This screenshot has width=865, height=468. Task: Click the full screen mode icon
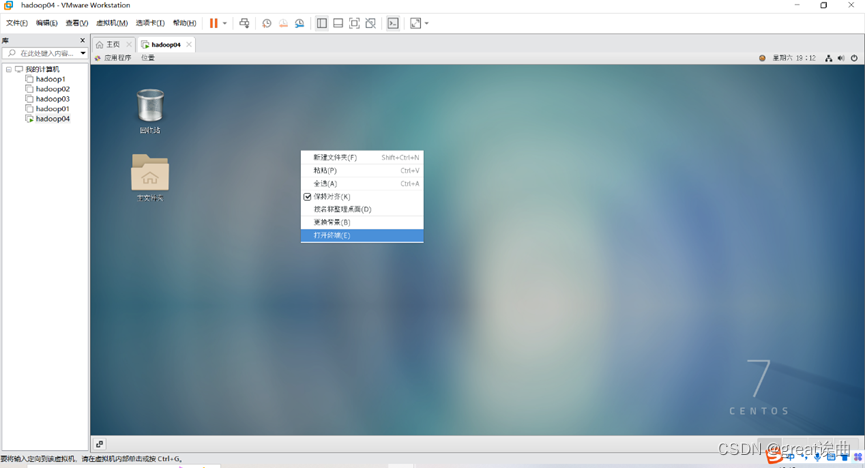[x=355, y=23]
